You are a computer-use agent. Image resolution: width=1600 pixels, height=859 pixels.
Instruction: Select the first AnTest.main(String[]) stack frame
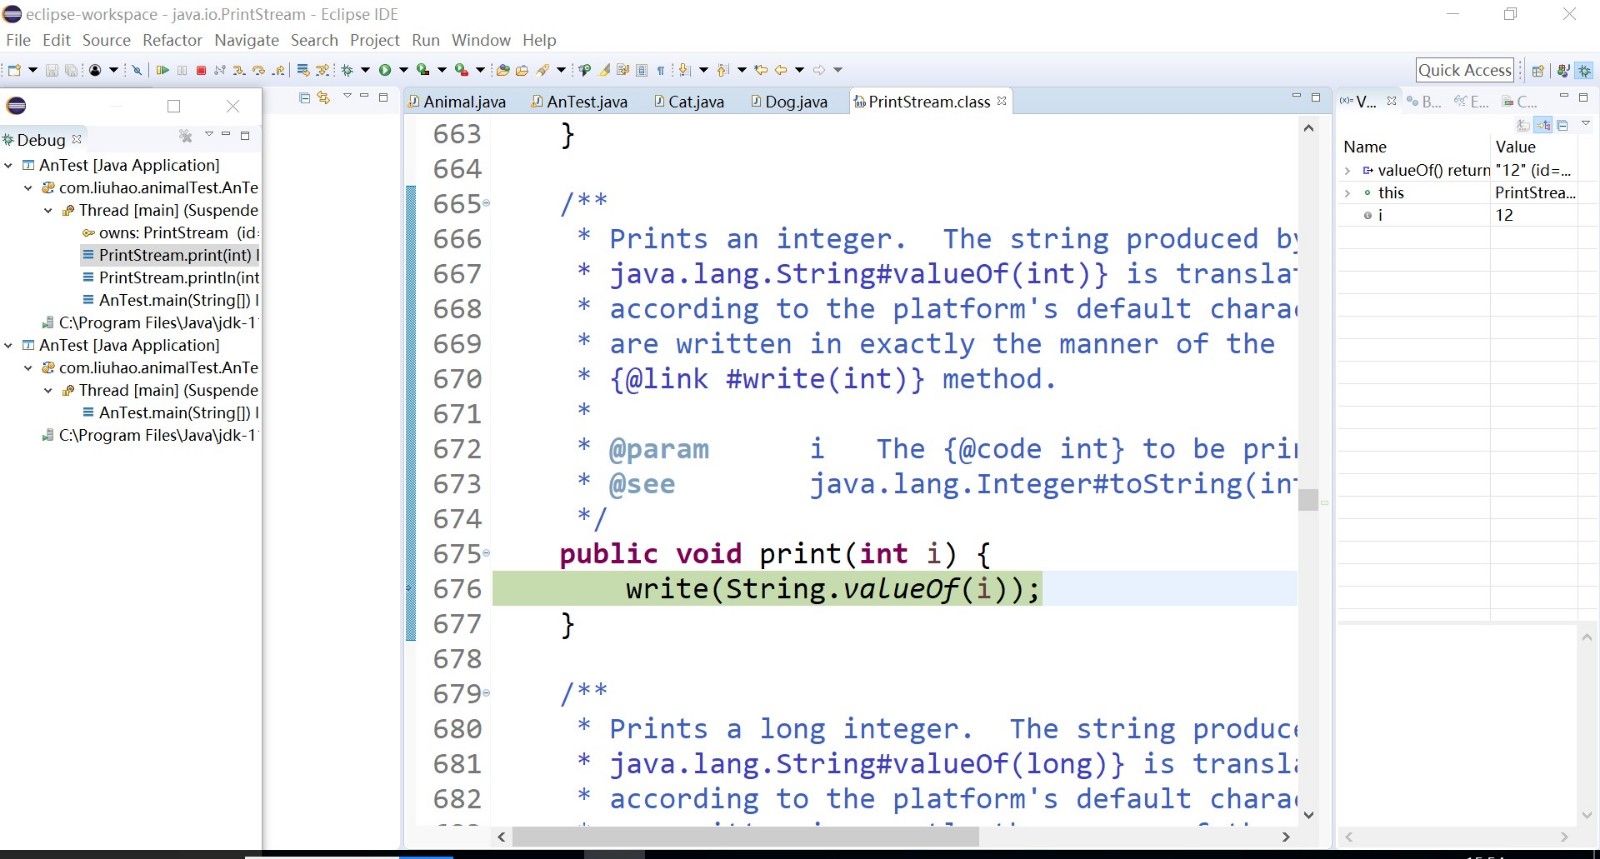point(170,300)
